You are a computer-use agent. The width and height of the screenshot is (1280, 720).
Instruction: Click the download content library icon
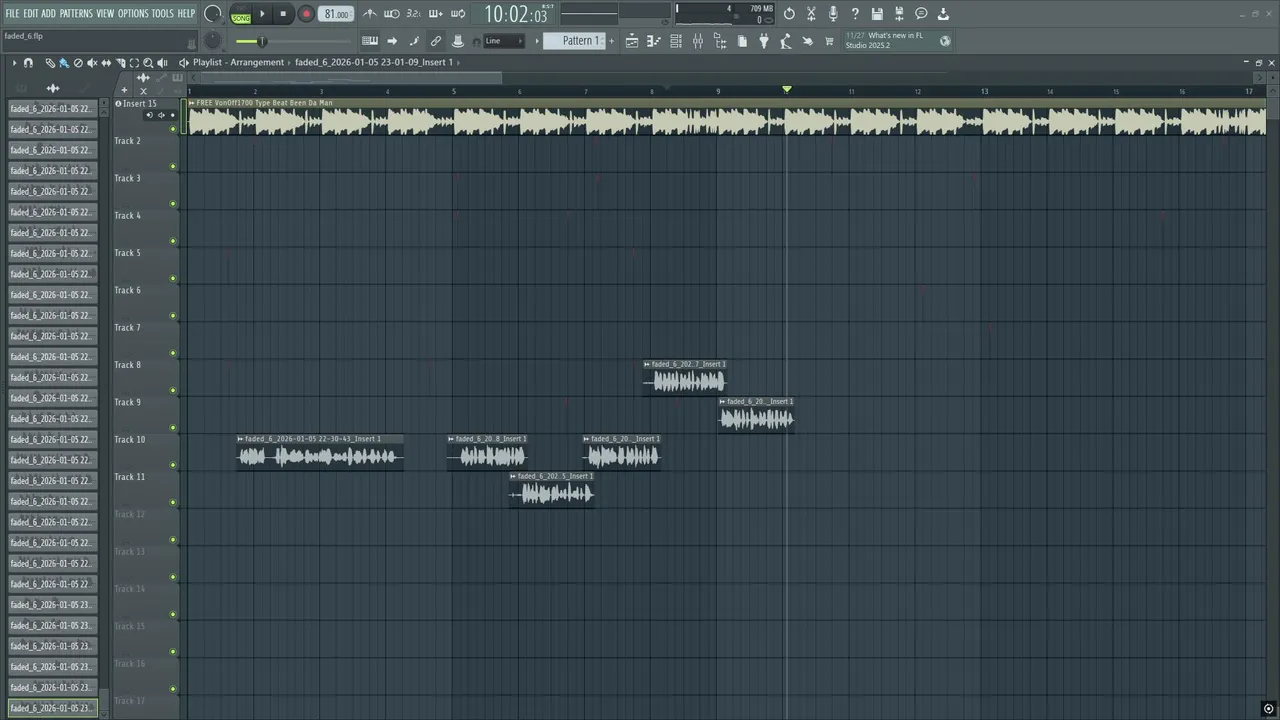(943, 14)
